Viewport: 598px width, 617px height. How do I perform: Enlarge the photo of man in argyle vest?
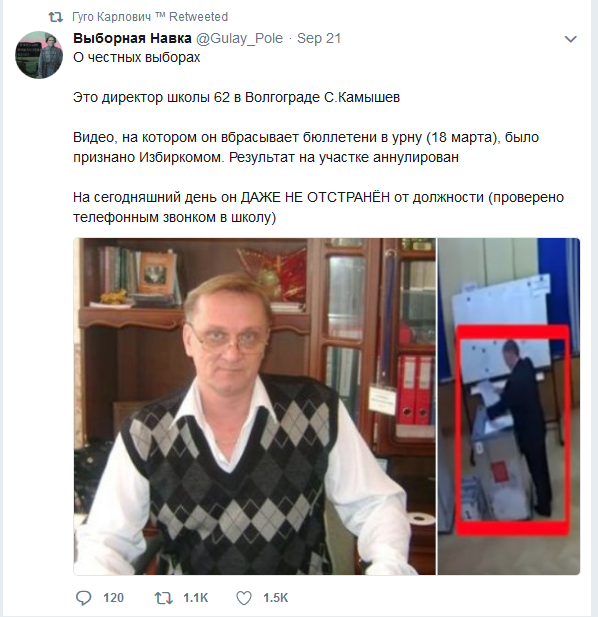point(255,406)
